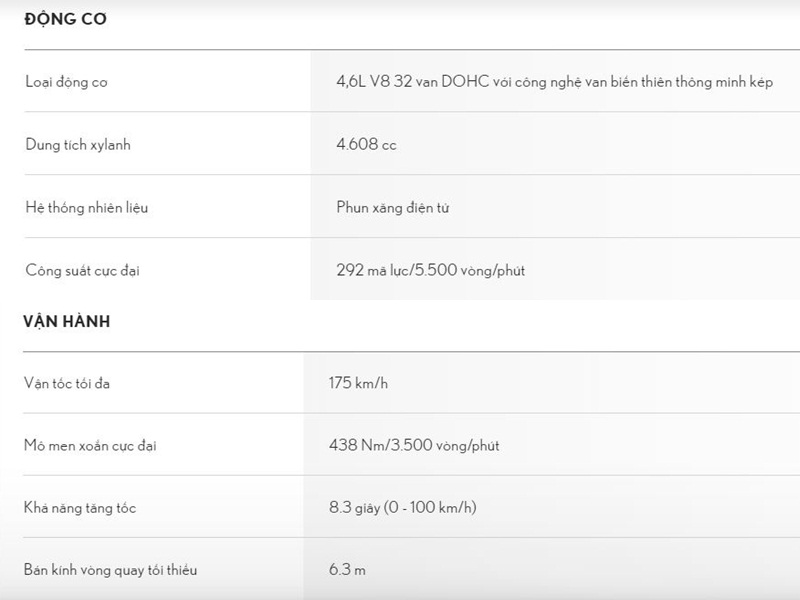Select the Hệ thống nhiên liệu label
This screenshot has width=800, height=600.
[x=86, y=207]
